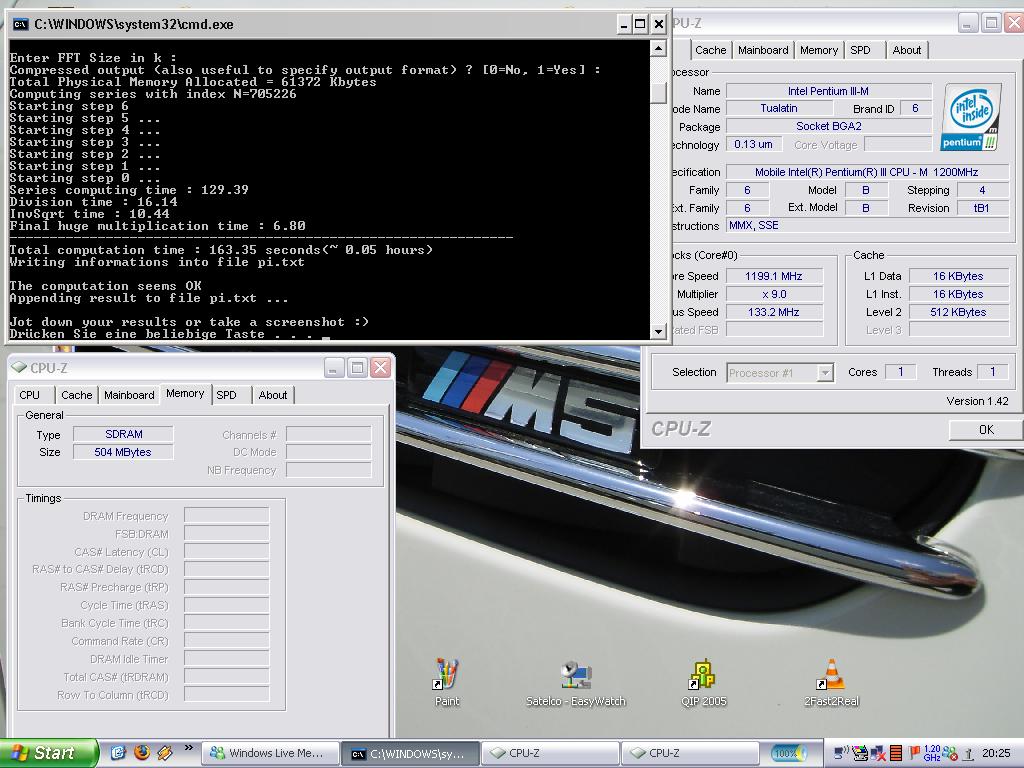Click disconnected network tray icon with red X
The image size is (1024, 768).
tap(878, 753)
